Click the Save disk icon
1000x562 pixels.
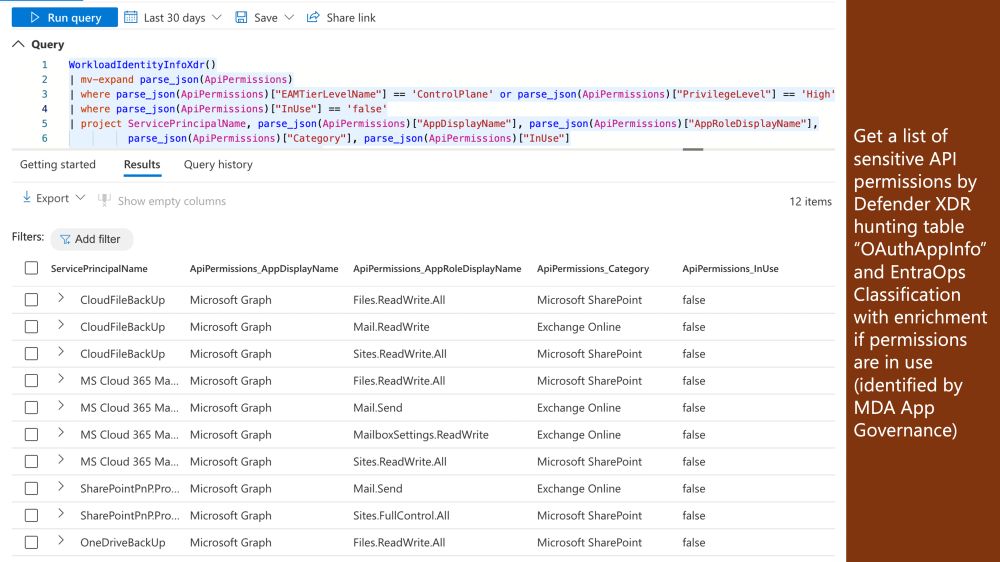(x=241, y=17)
